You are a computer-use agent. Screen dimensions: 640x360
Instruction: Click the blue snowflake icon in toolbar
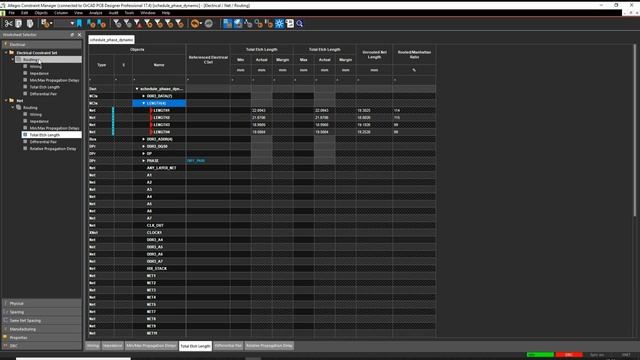pyautogui.click(x=279, y=24)
